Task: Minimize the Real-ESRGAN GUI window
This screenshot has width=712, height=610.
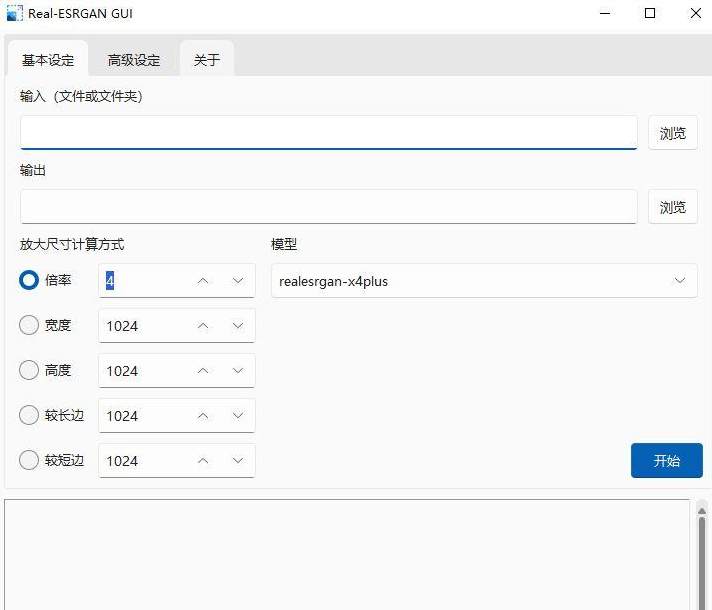Action: [x=605, y=13]
